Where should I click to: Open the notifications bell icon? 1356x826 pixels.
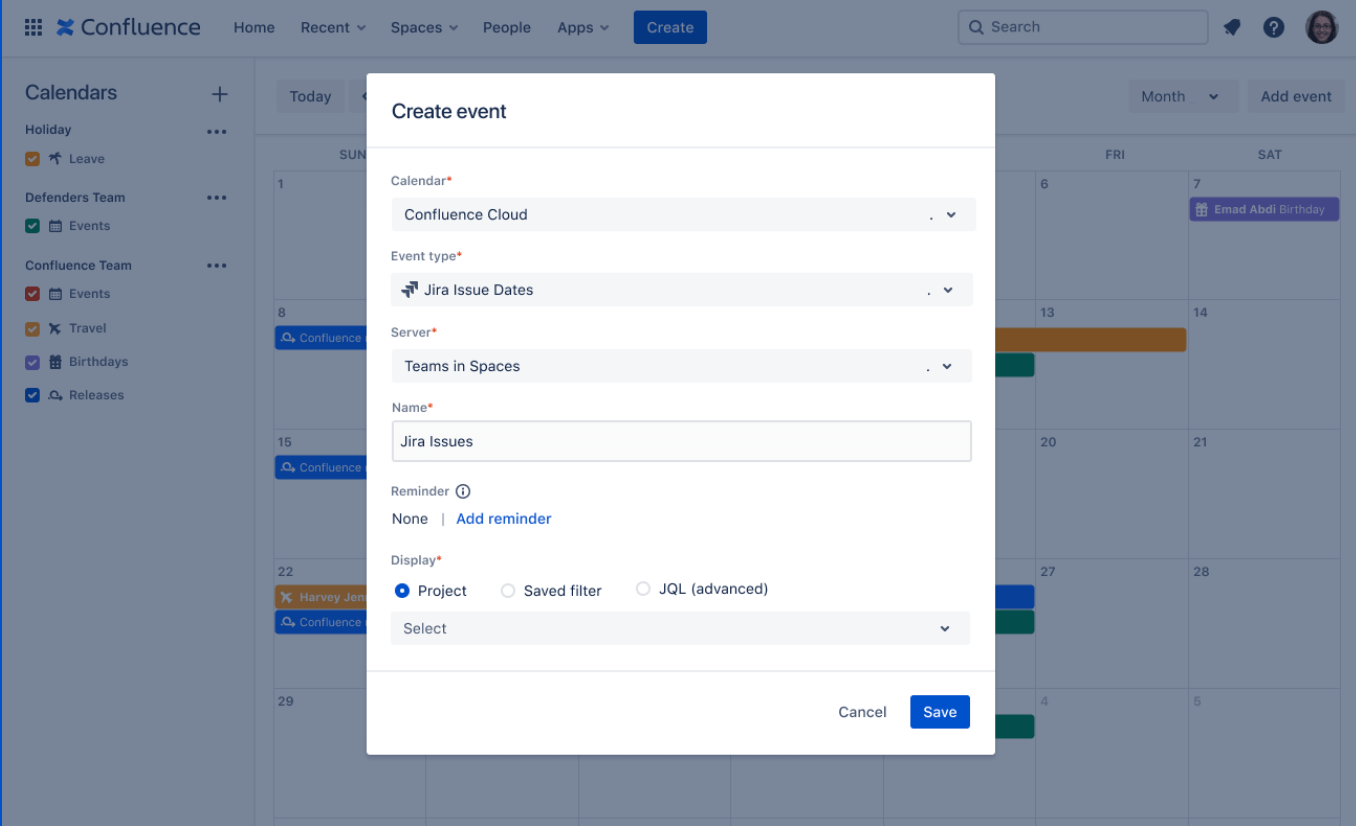[1232, 28]
